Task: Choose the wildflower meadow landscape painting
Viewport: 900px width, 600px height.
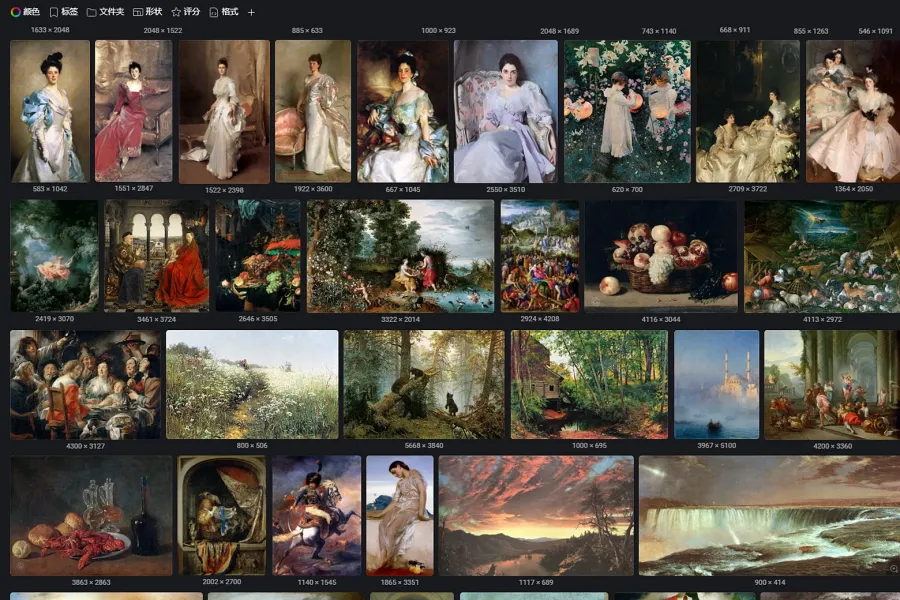Action: (252, 385)
